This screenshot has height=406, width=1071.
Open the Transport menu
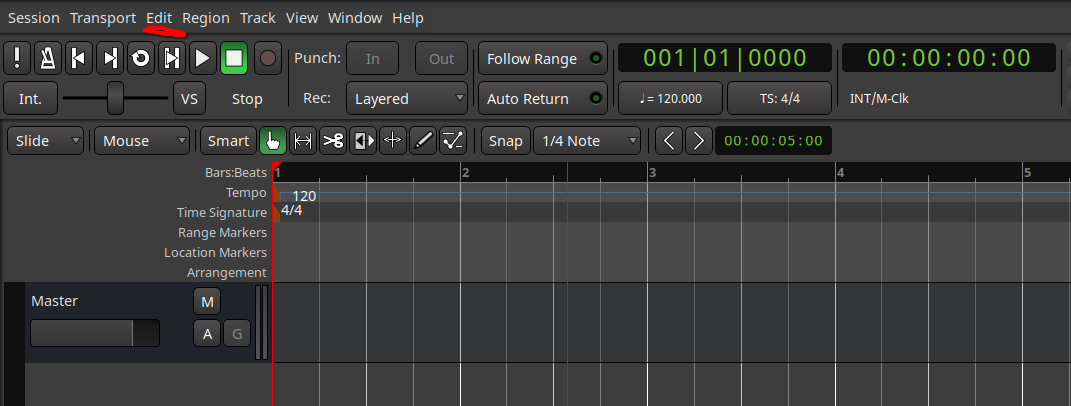click(x=103, y=18)
